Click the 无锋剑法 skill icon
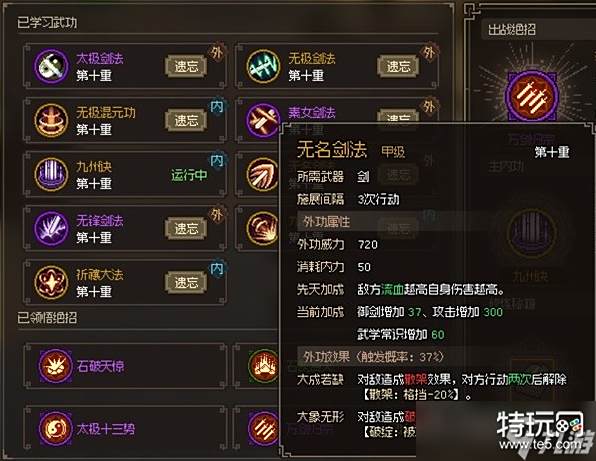Screen dimensions: 596x461 [x=51, y=228]
